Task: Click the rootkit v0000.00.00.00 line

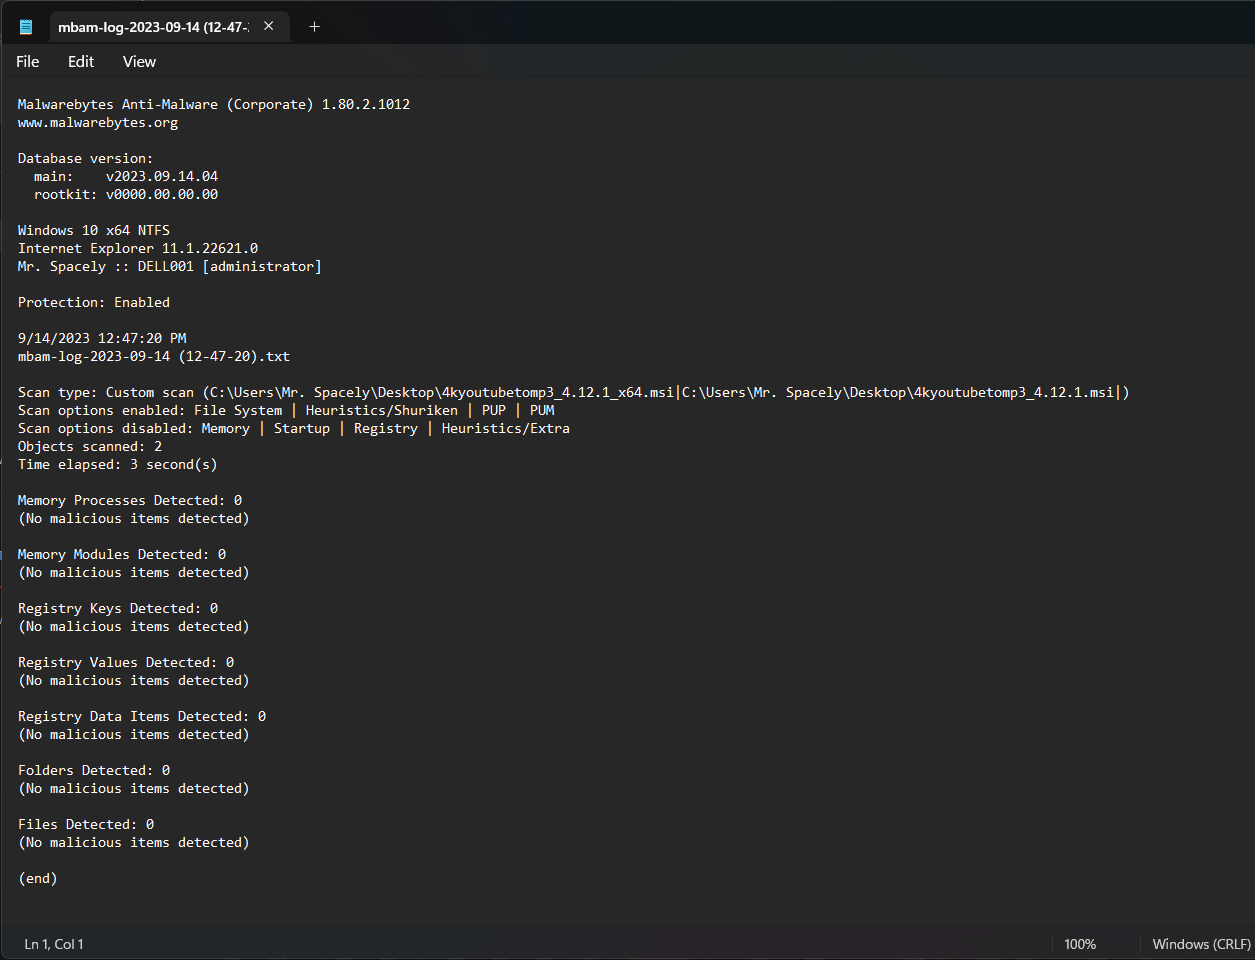Action: point(126,194)
